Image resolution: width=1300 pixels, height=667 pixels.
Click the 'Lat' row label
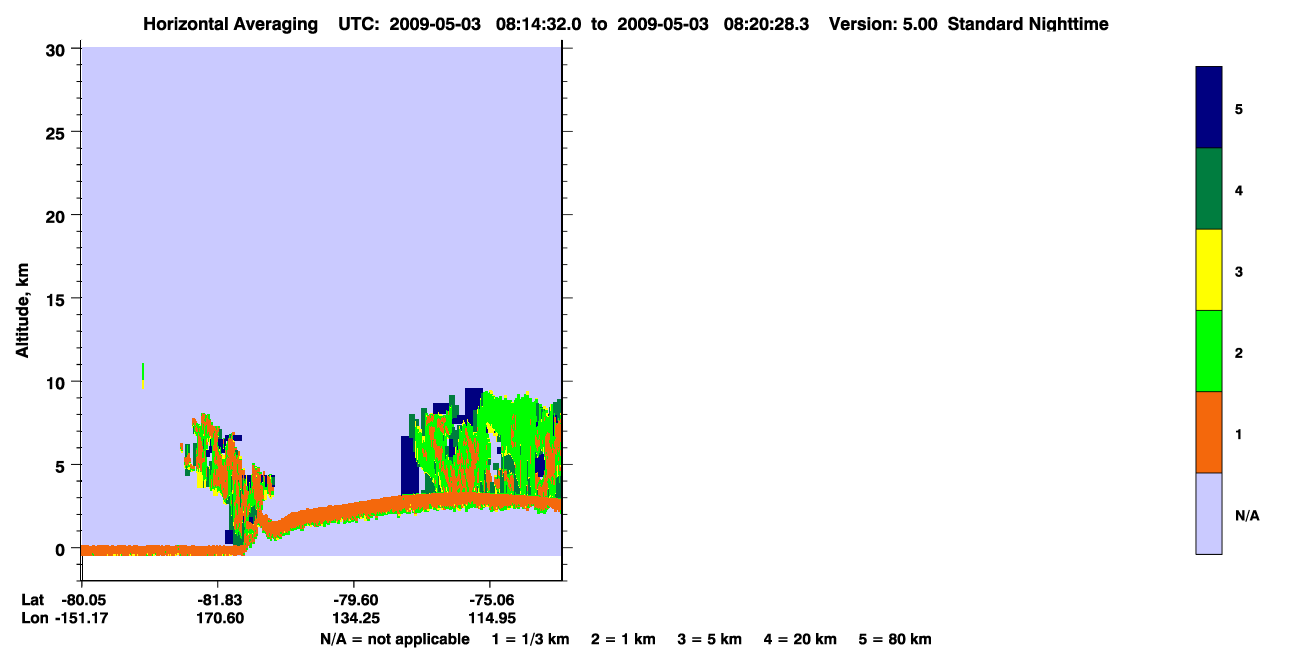point(32,599)
